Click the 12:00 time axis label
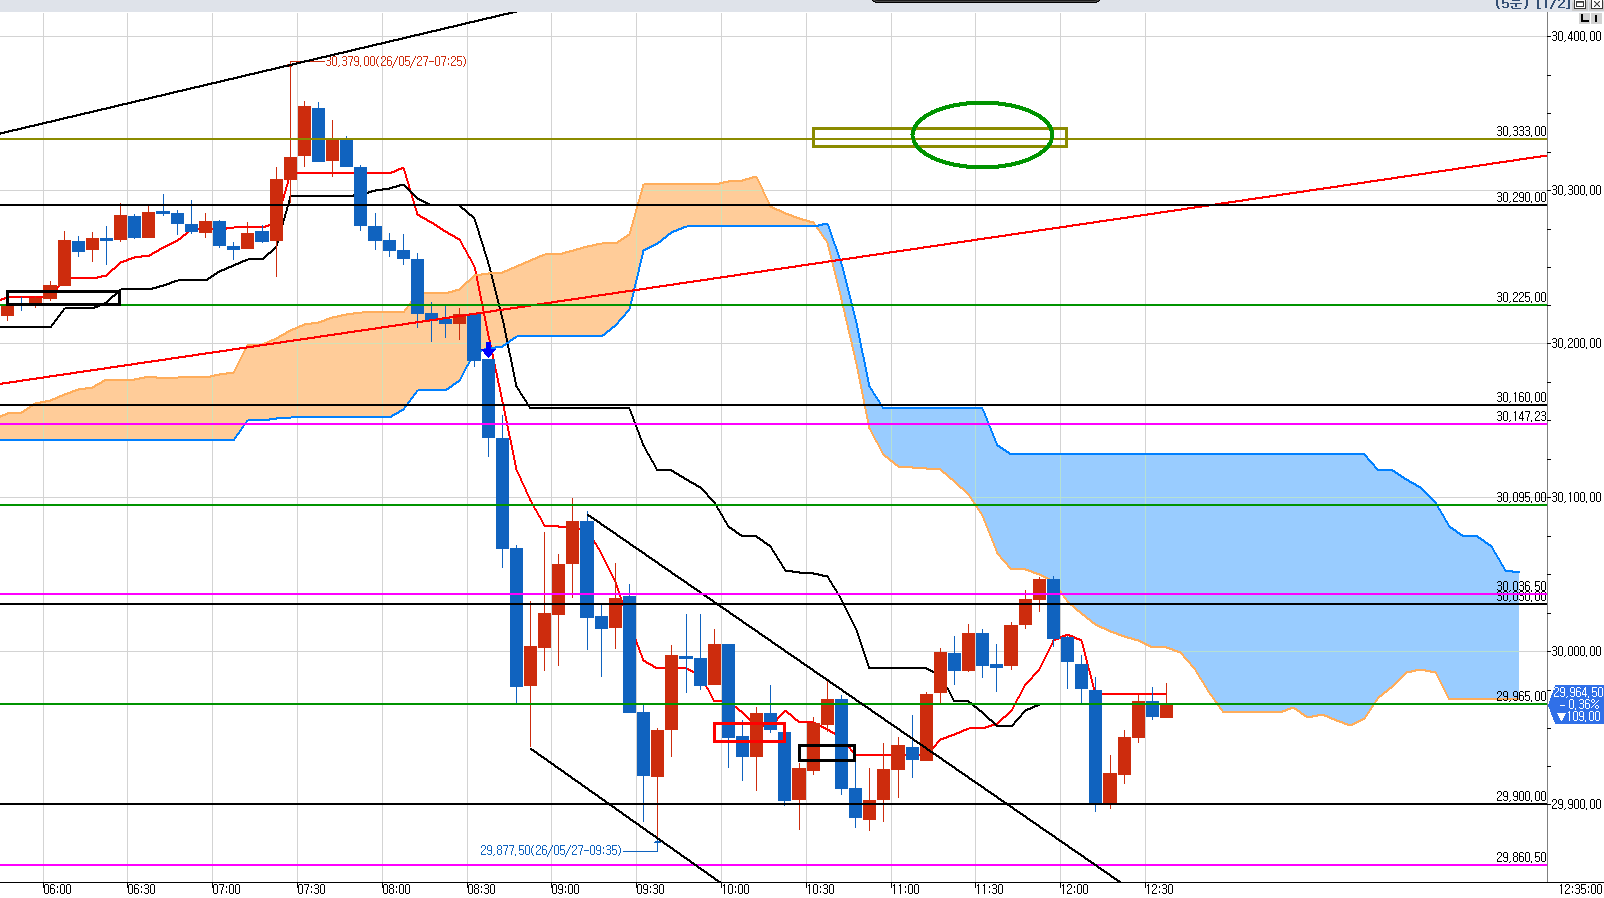The image size is (1604, 898). pyautogui.click(x=1074, y=889)
